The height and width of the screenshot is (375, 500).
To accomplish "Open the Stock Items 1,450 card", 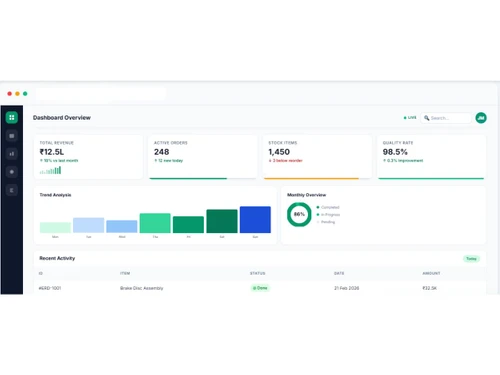I will 317,157.
